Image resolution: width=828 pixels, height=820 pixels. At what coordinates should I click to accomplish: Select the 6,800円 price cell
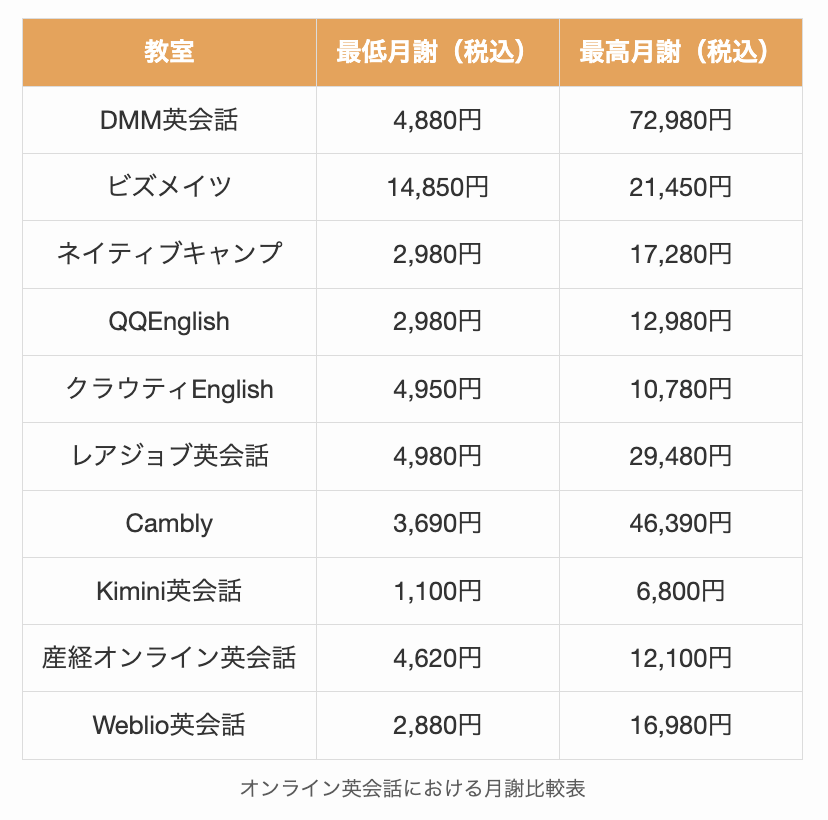[680, 591]
